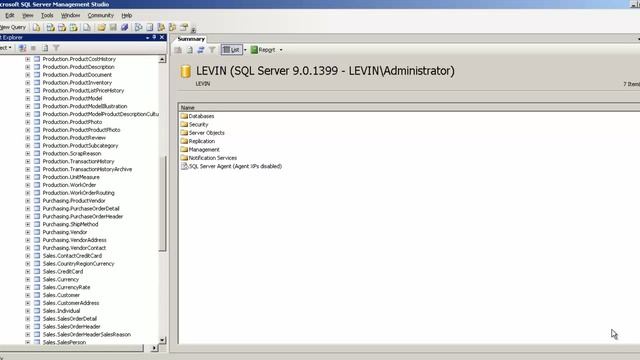The width and height of the screenshot is (640, 360).
Task: Click the Object Explorer scroll up arrow
Action: pyautogui.click(x=162, y=60)
